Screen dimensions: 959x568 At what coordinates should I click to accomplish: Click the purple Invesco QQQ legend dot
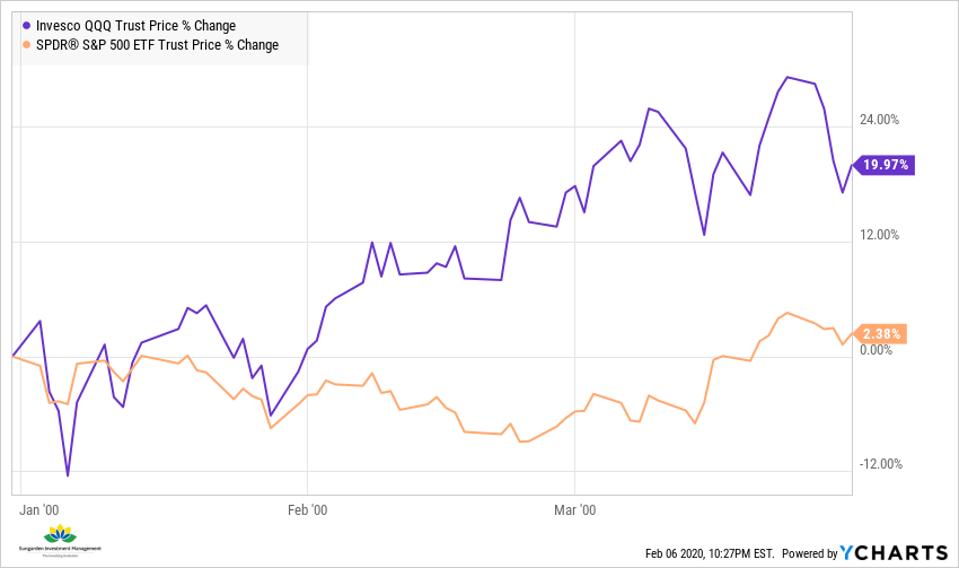point(26,26)
